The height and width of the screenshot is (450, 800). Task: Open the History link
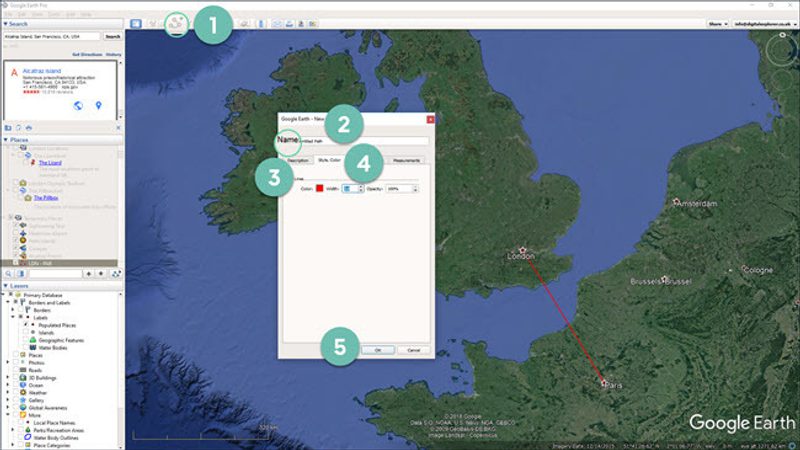pyautogui.click(x=113, y=54)
